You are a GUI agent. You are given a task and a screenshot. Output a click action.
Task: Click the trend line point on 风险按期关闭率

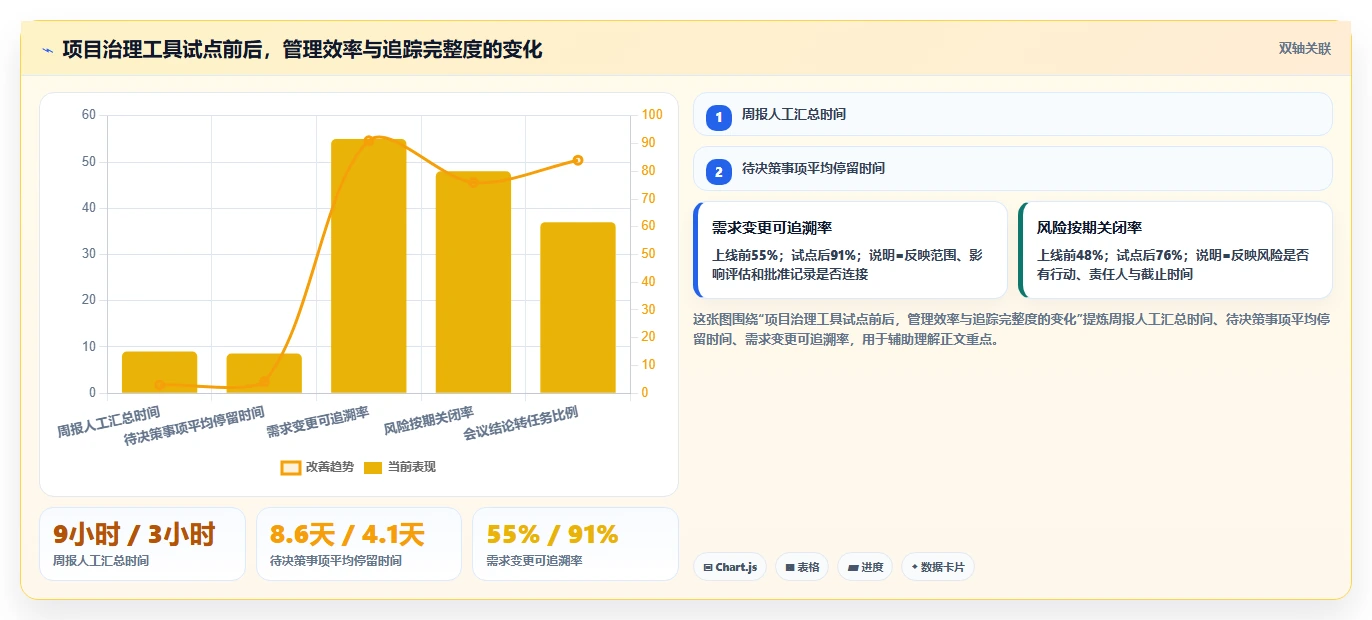pos(473,182)
